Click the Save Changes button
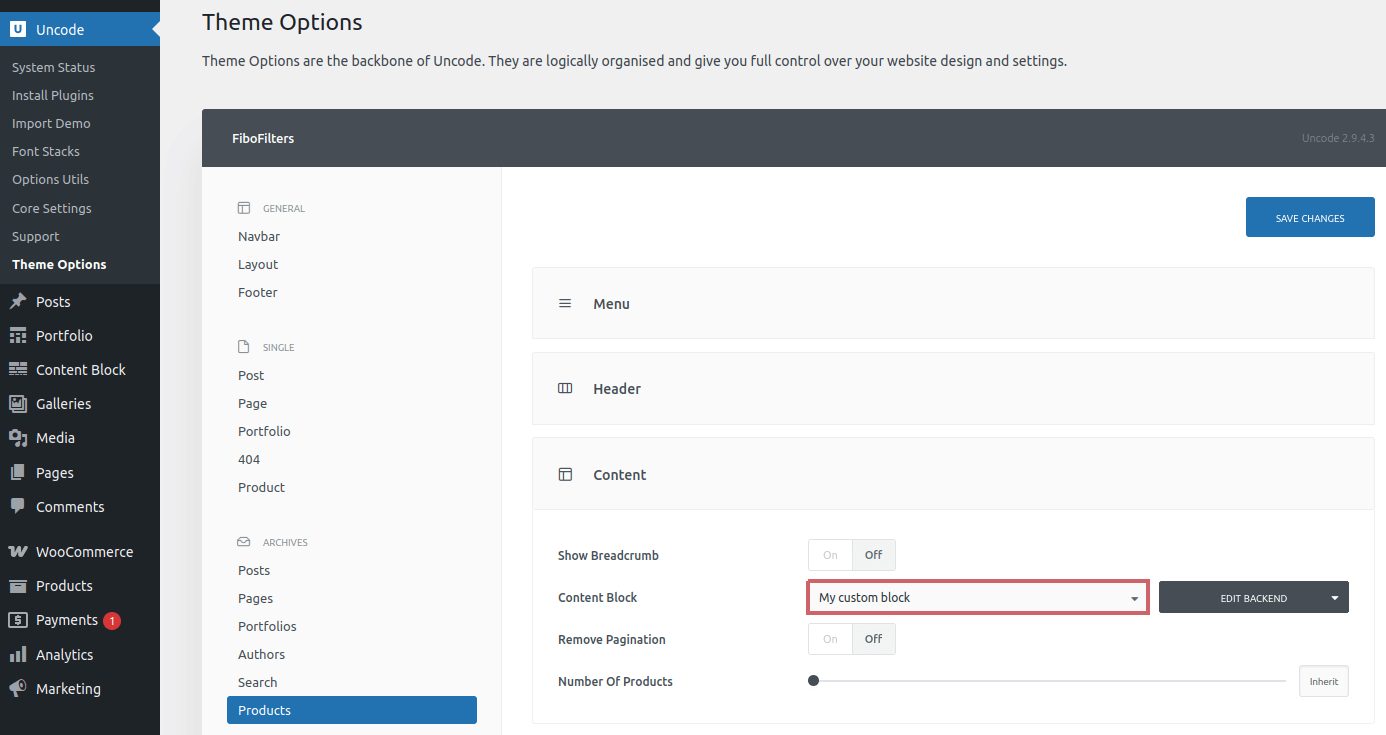 pyautogui.click(x=1310, y=217)
